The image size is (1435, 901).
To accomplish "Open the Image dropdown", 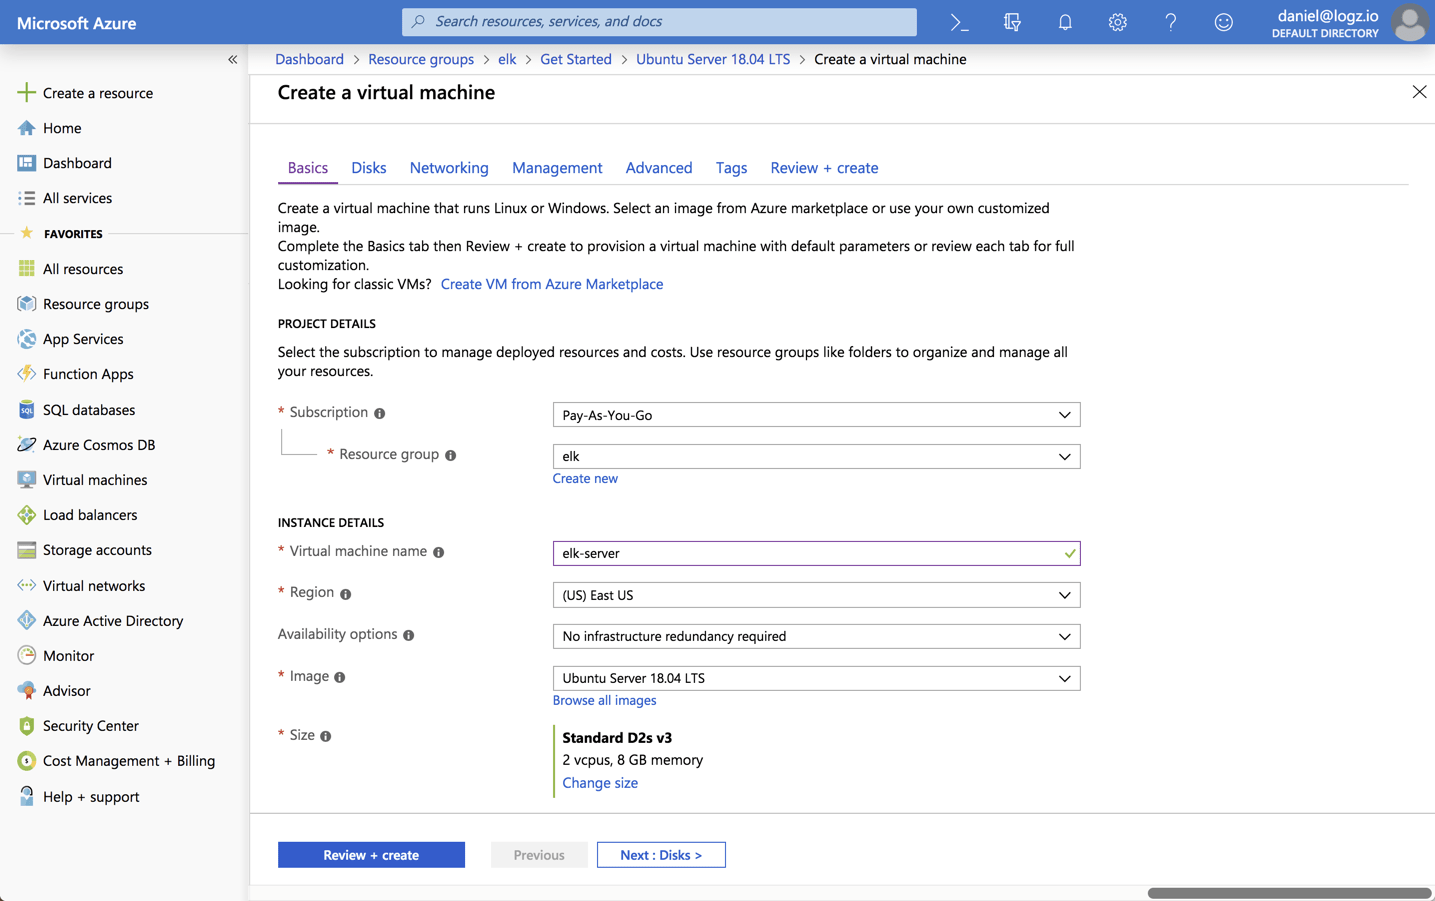I will click(816, 678).
